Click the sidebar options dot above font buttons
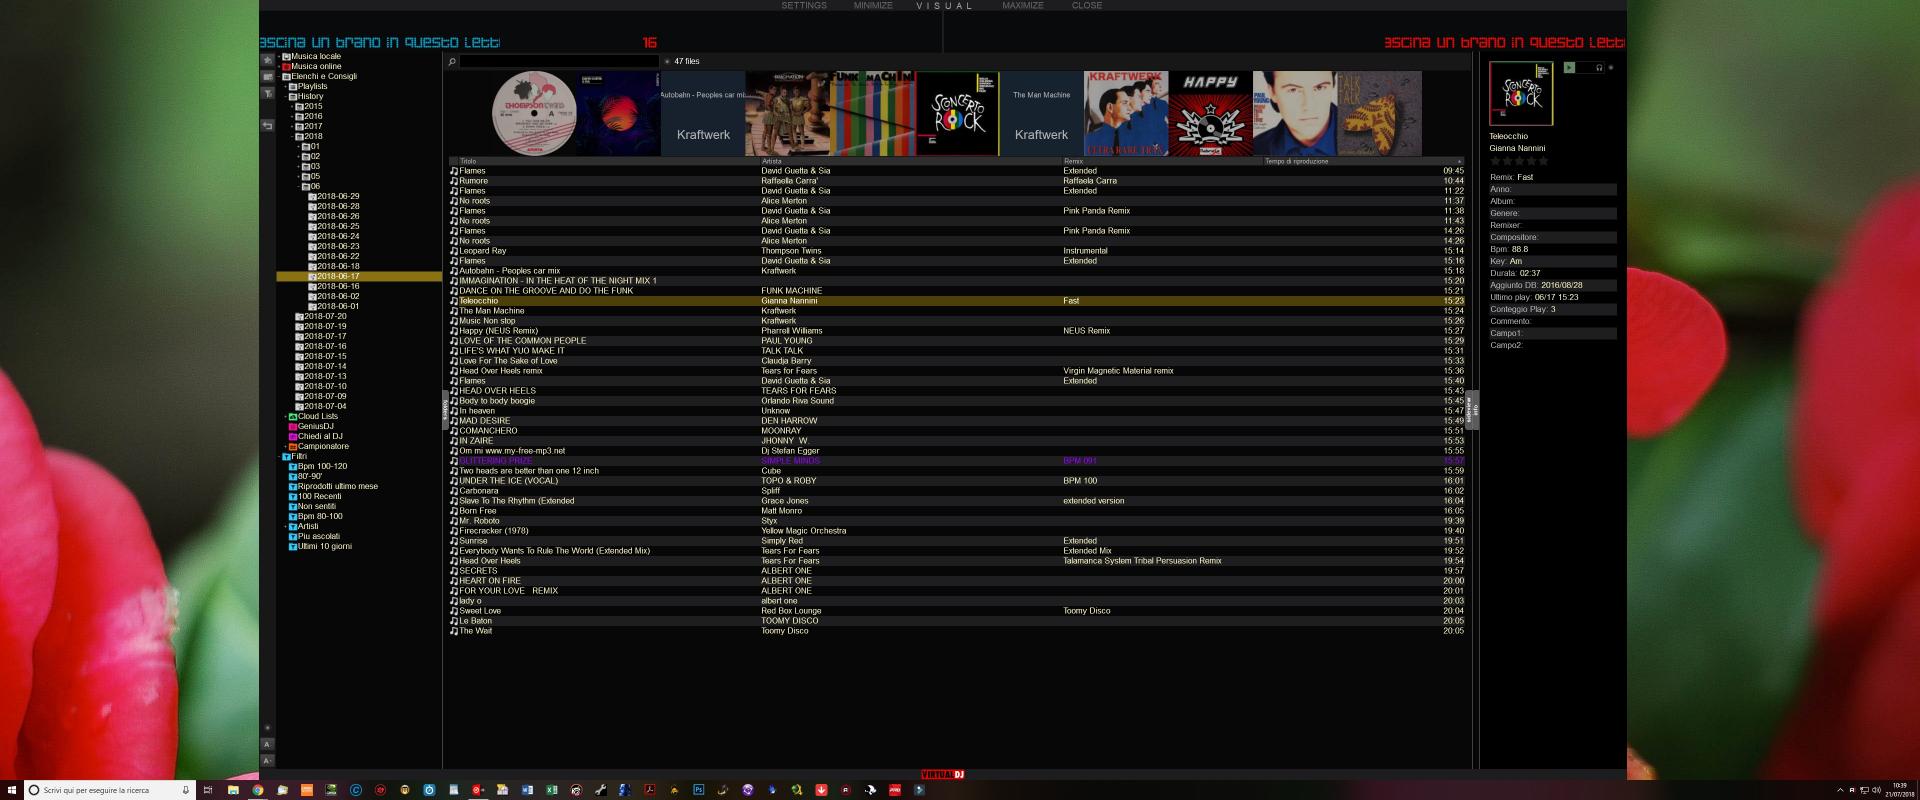 [x=267, y=728]
